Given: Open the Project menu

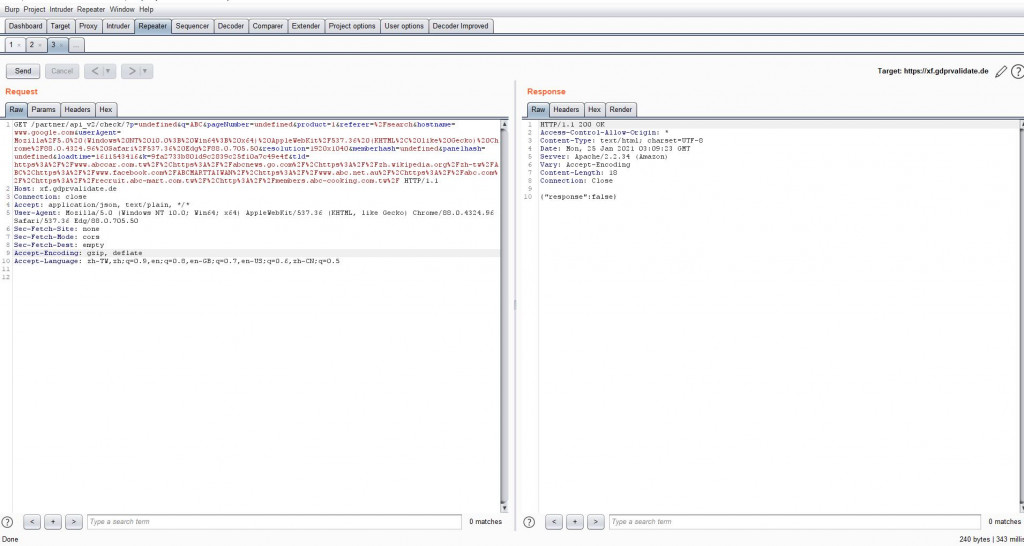Looking at the screenshot, I should tap(35, 10).
